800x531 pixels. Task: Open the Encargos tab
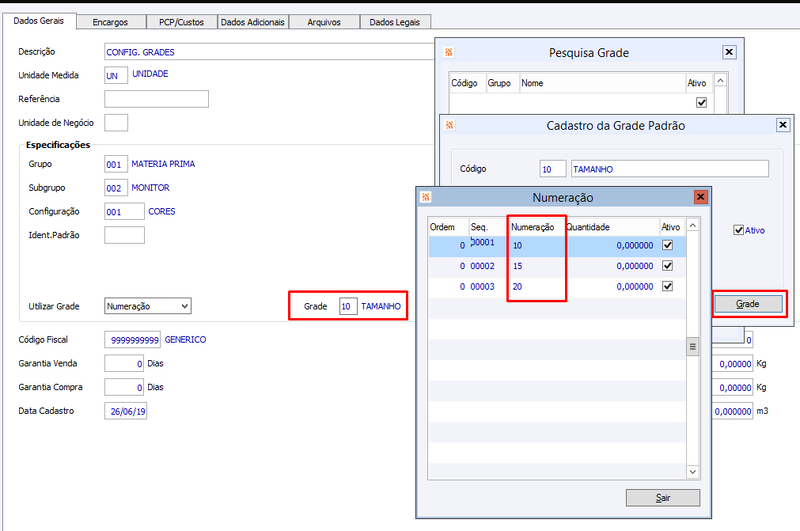[x=110, y=22]
